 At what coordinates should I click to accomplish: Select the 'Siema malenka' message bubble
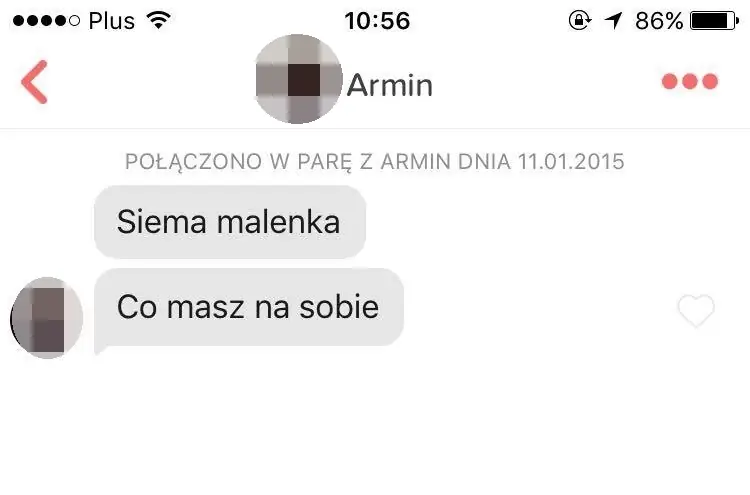230,222
